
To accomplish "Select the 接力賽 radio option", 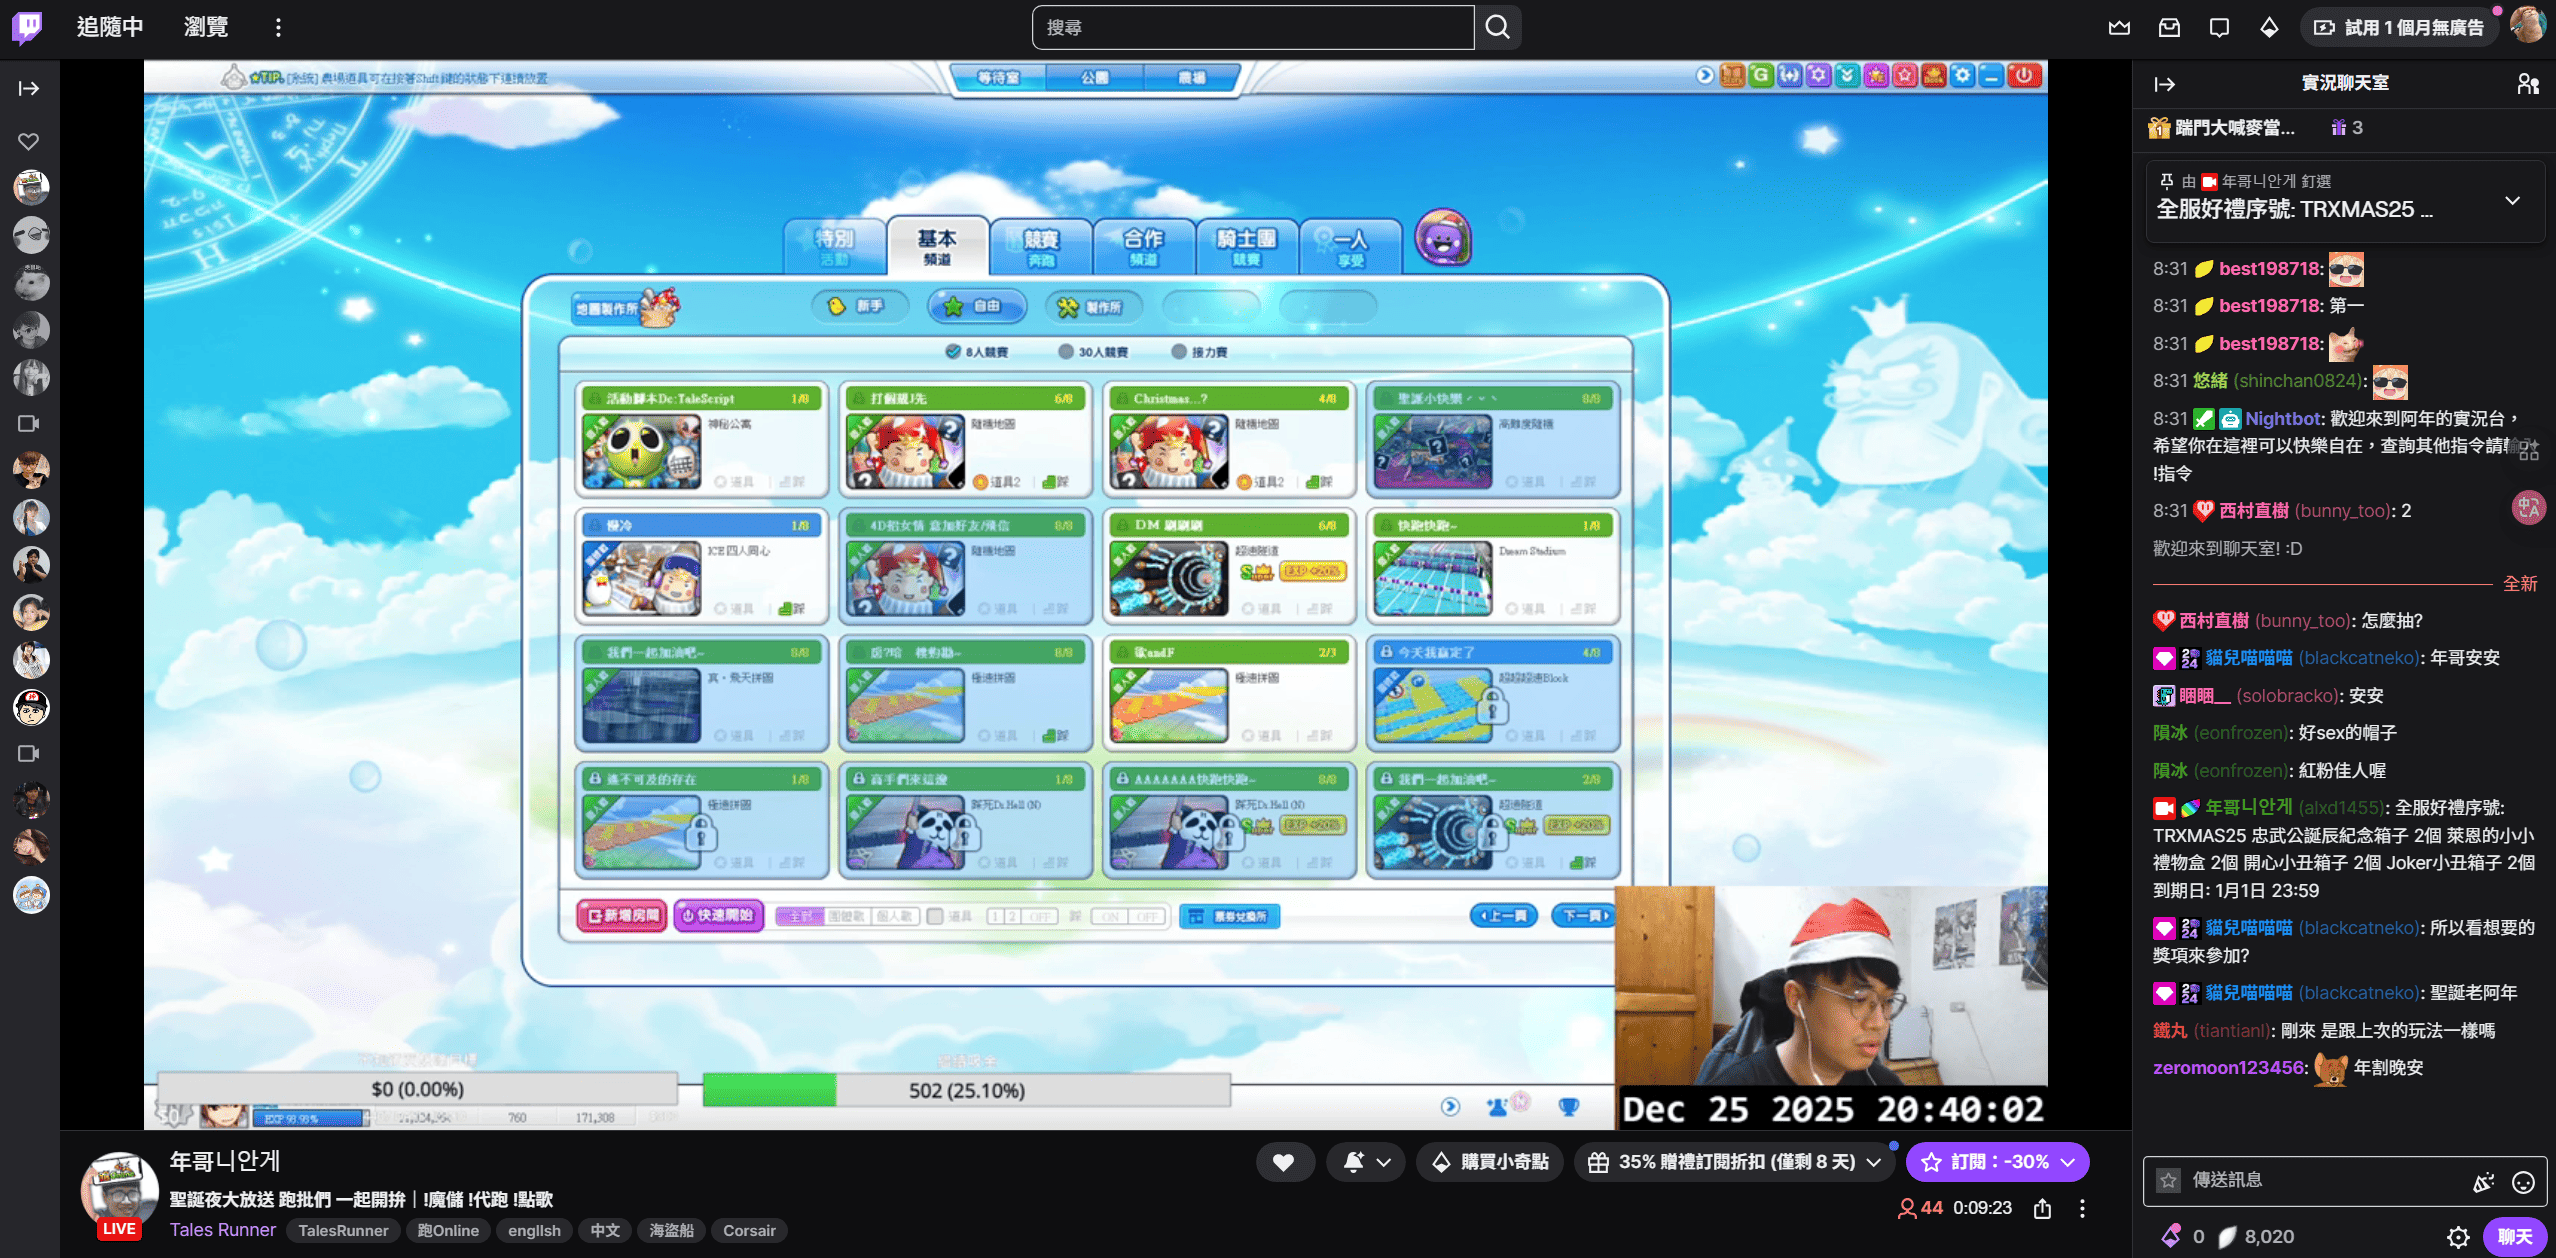I will pos(1179,352).
